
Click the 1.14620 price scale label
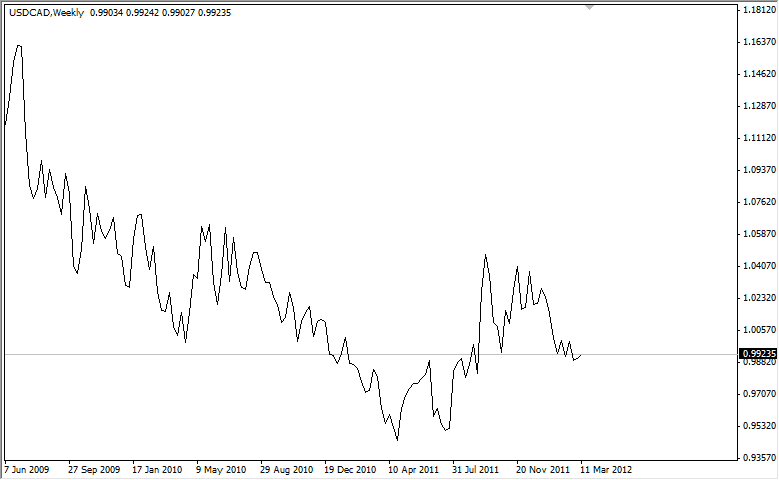point(759,74)
